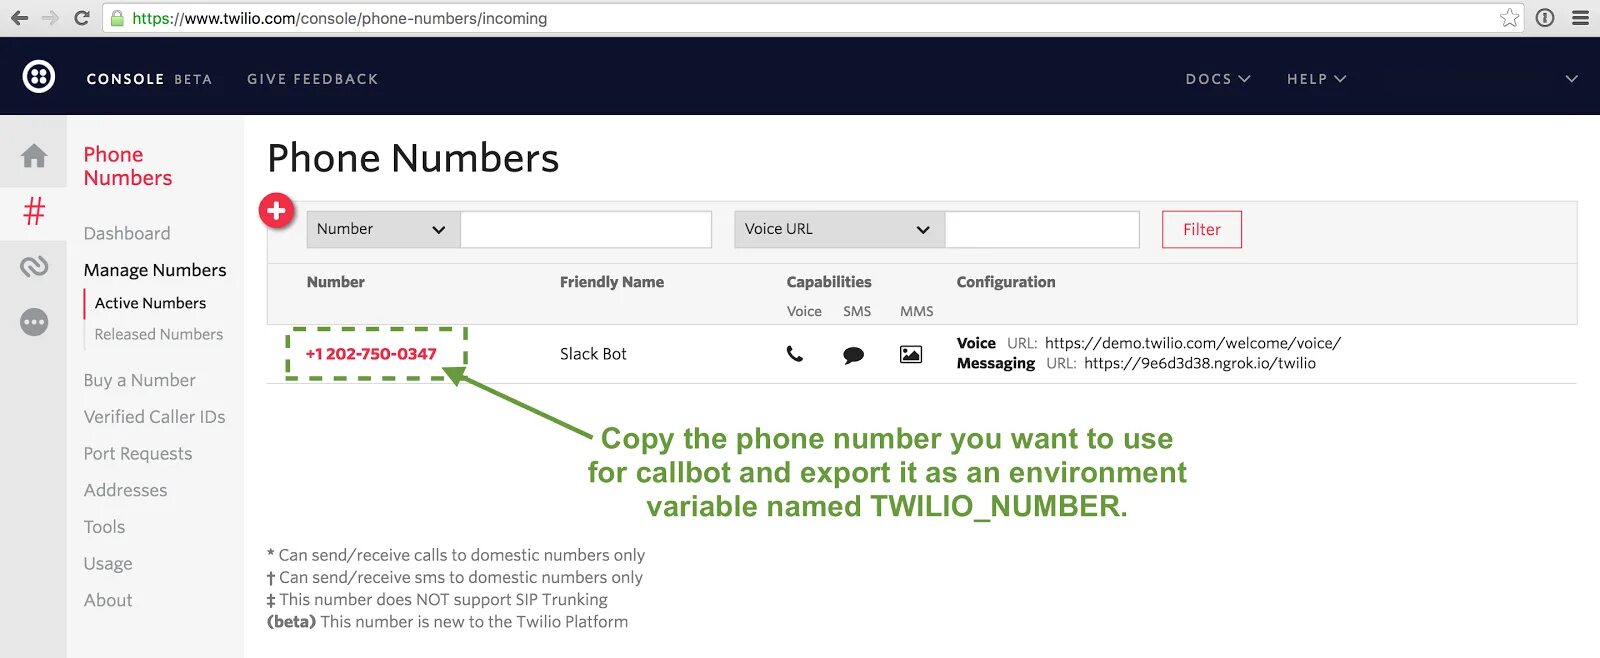
Task: Click the browser extension icon beside star
Action: (1545, 18)
